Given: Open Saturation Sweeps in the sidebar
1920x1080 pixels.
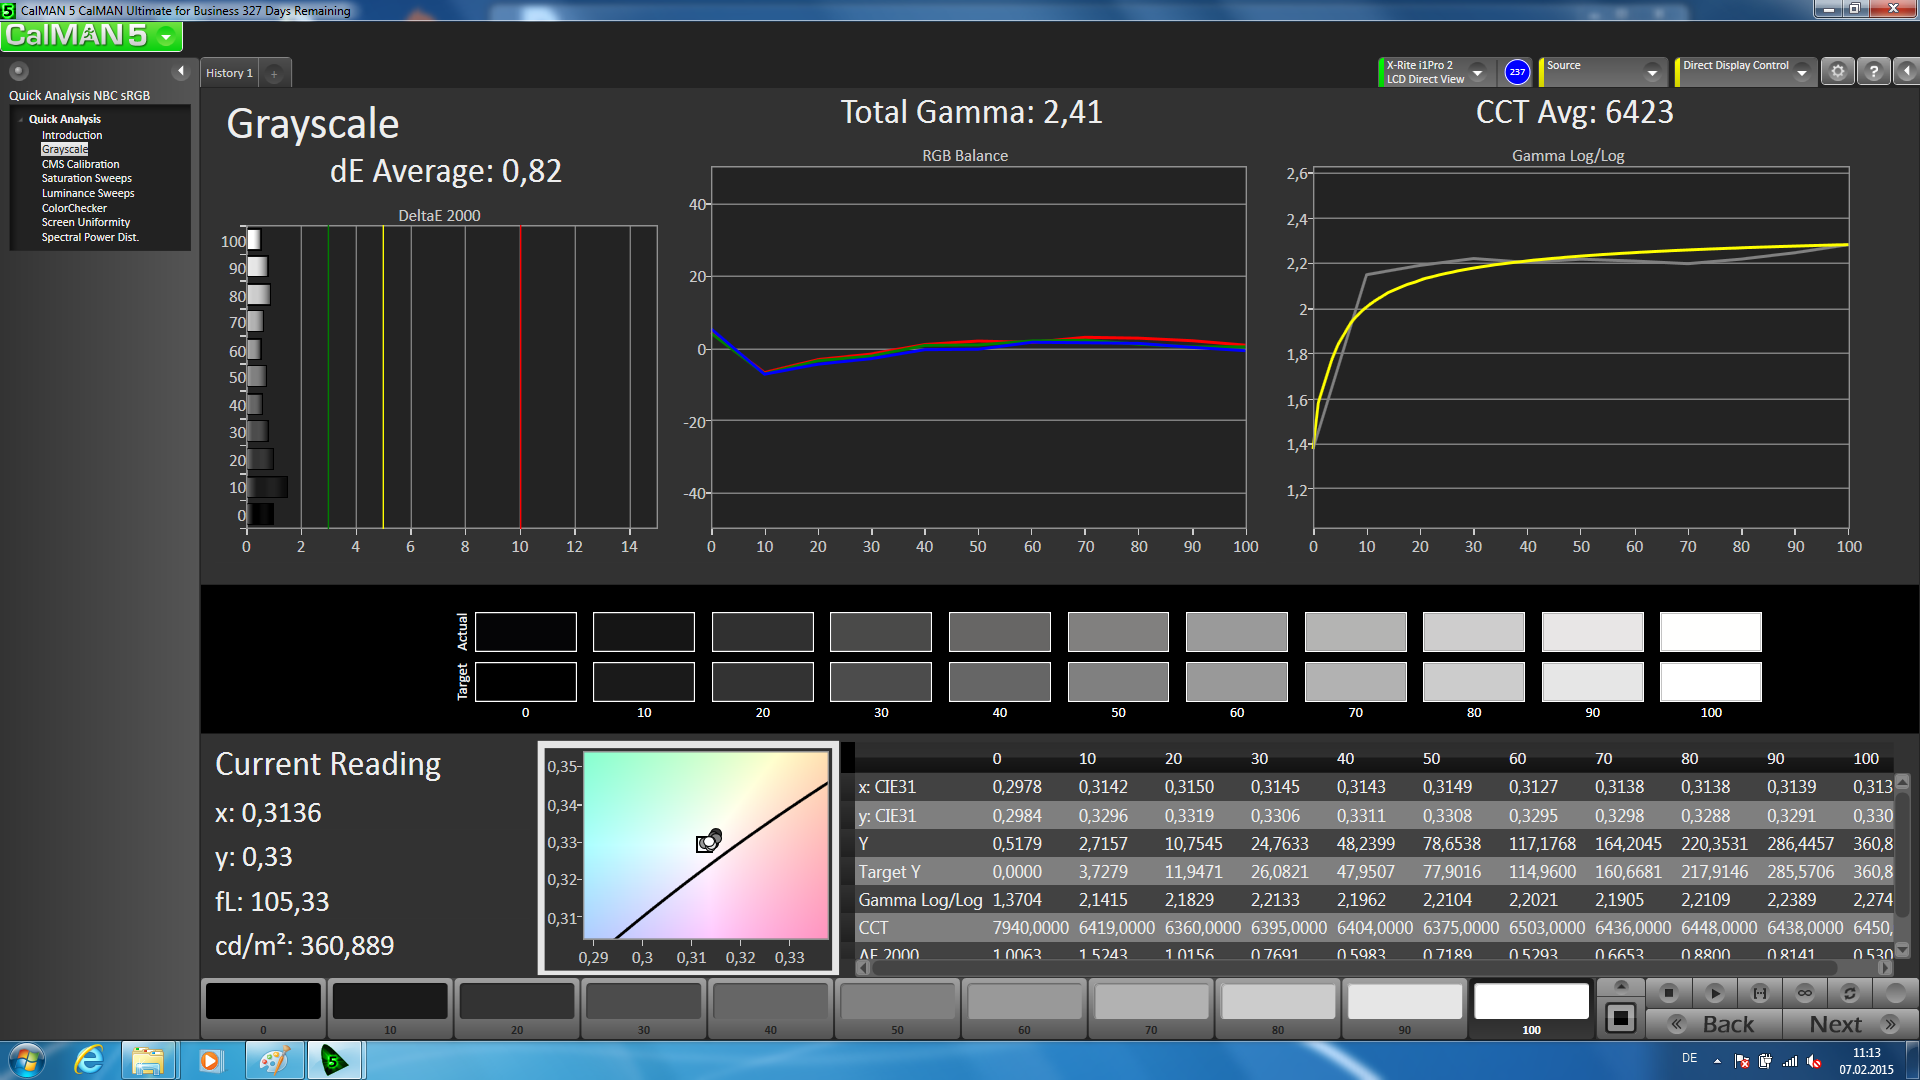Looking at the screenshot, I should (x=86, y=178).
